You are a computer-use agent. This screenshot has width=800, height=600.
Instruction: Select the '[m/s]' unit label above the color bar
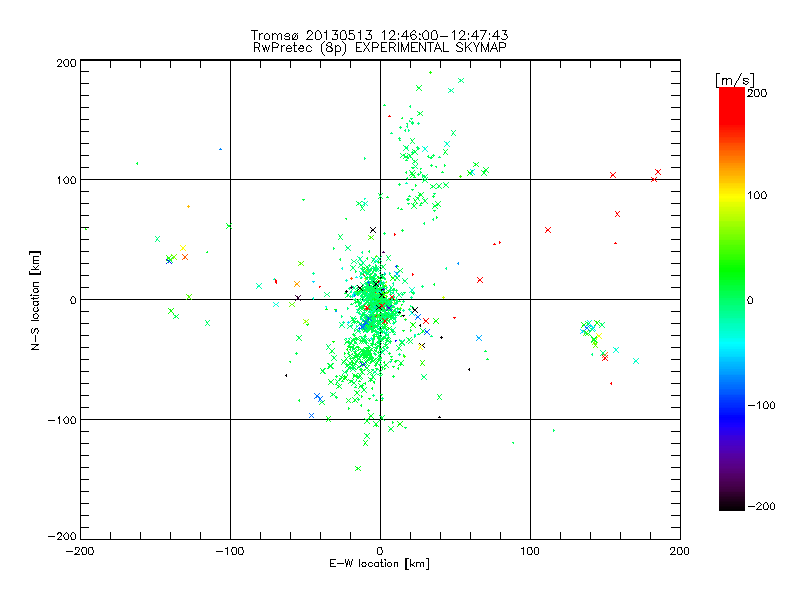click(x=735, y=80)
